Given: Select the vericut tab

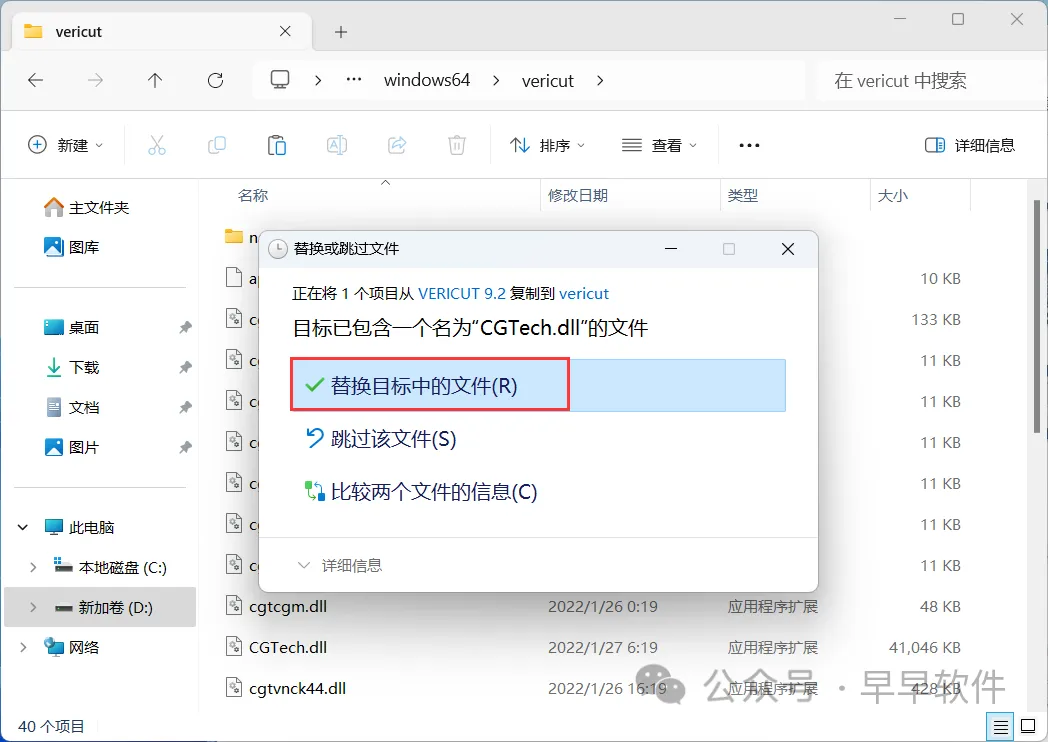Looking at the screenshot, I should click(x=162, y=31).
